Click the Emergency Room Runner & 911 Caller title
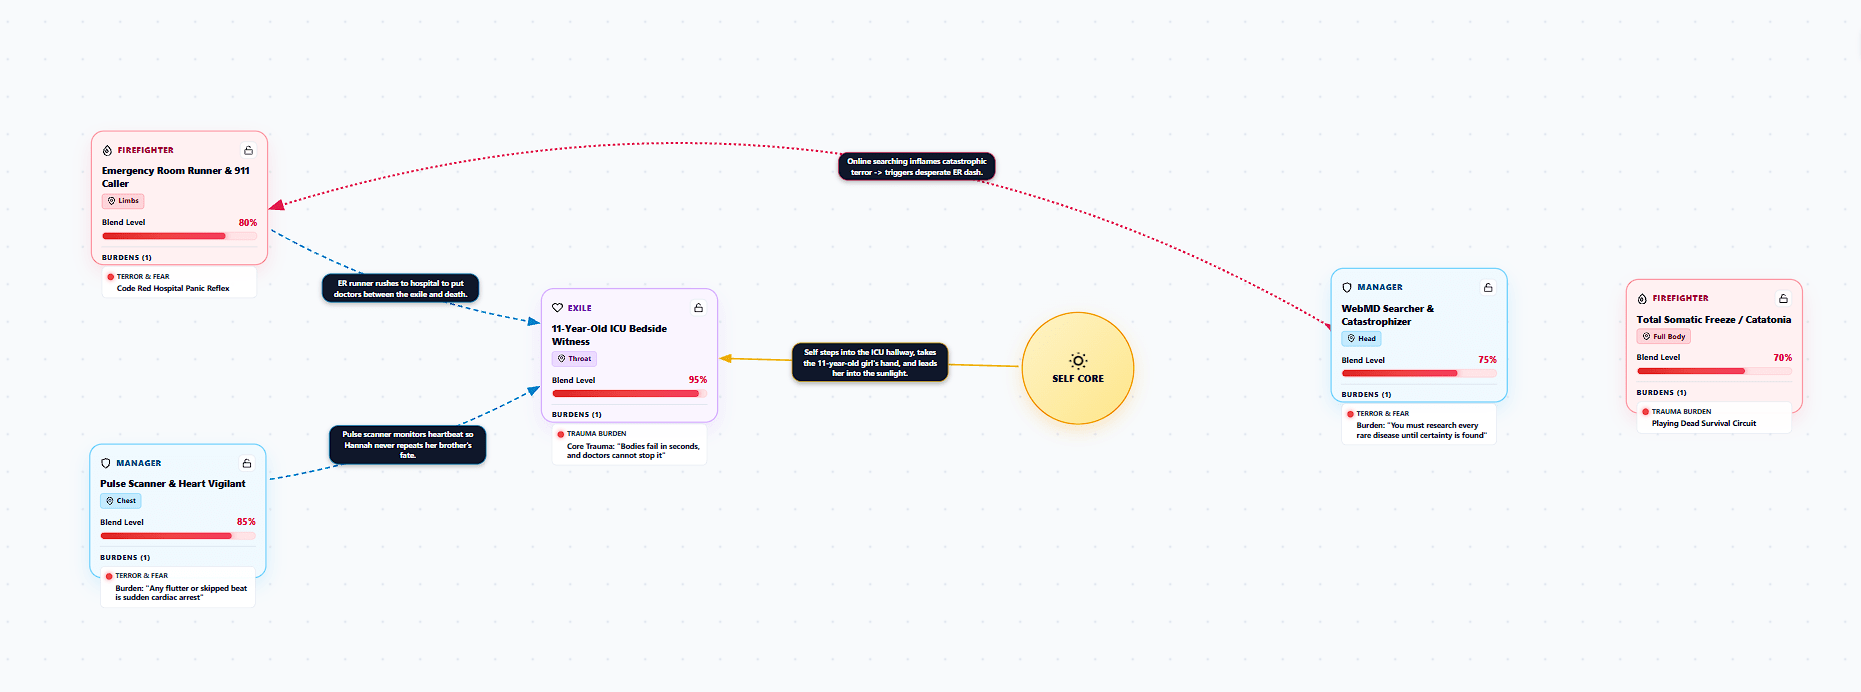1861x692 pixels. [176, 177]
